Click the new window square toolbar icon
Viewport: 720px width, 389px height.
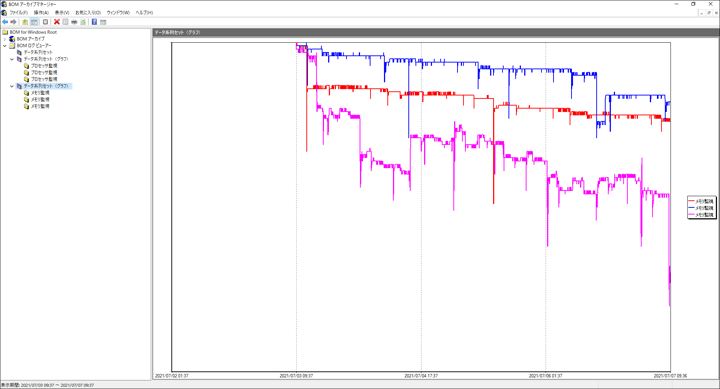45,22
